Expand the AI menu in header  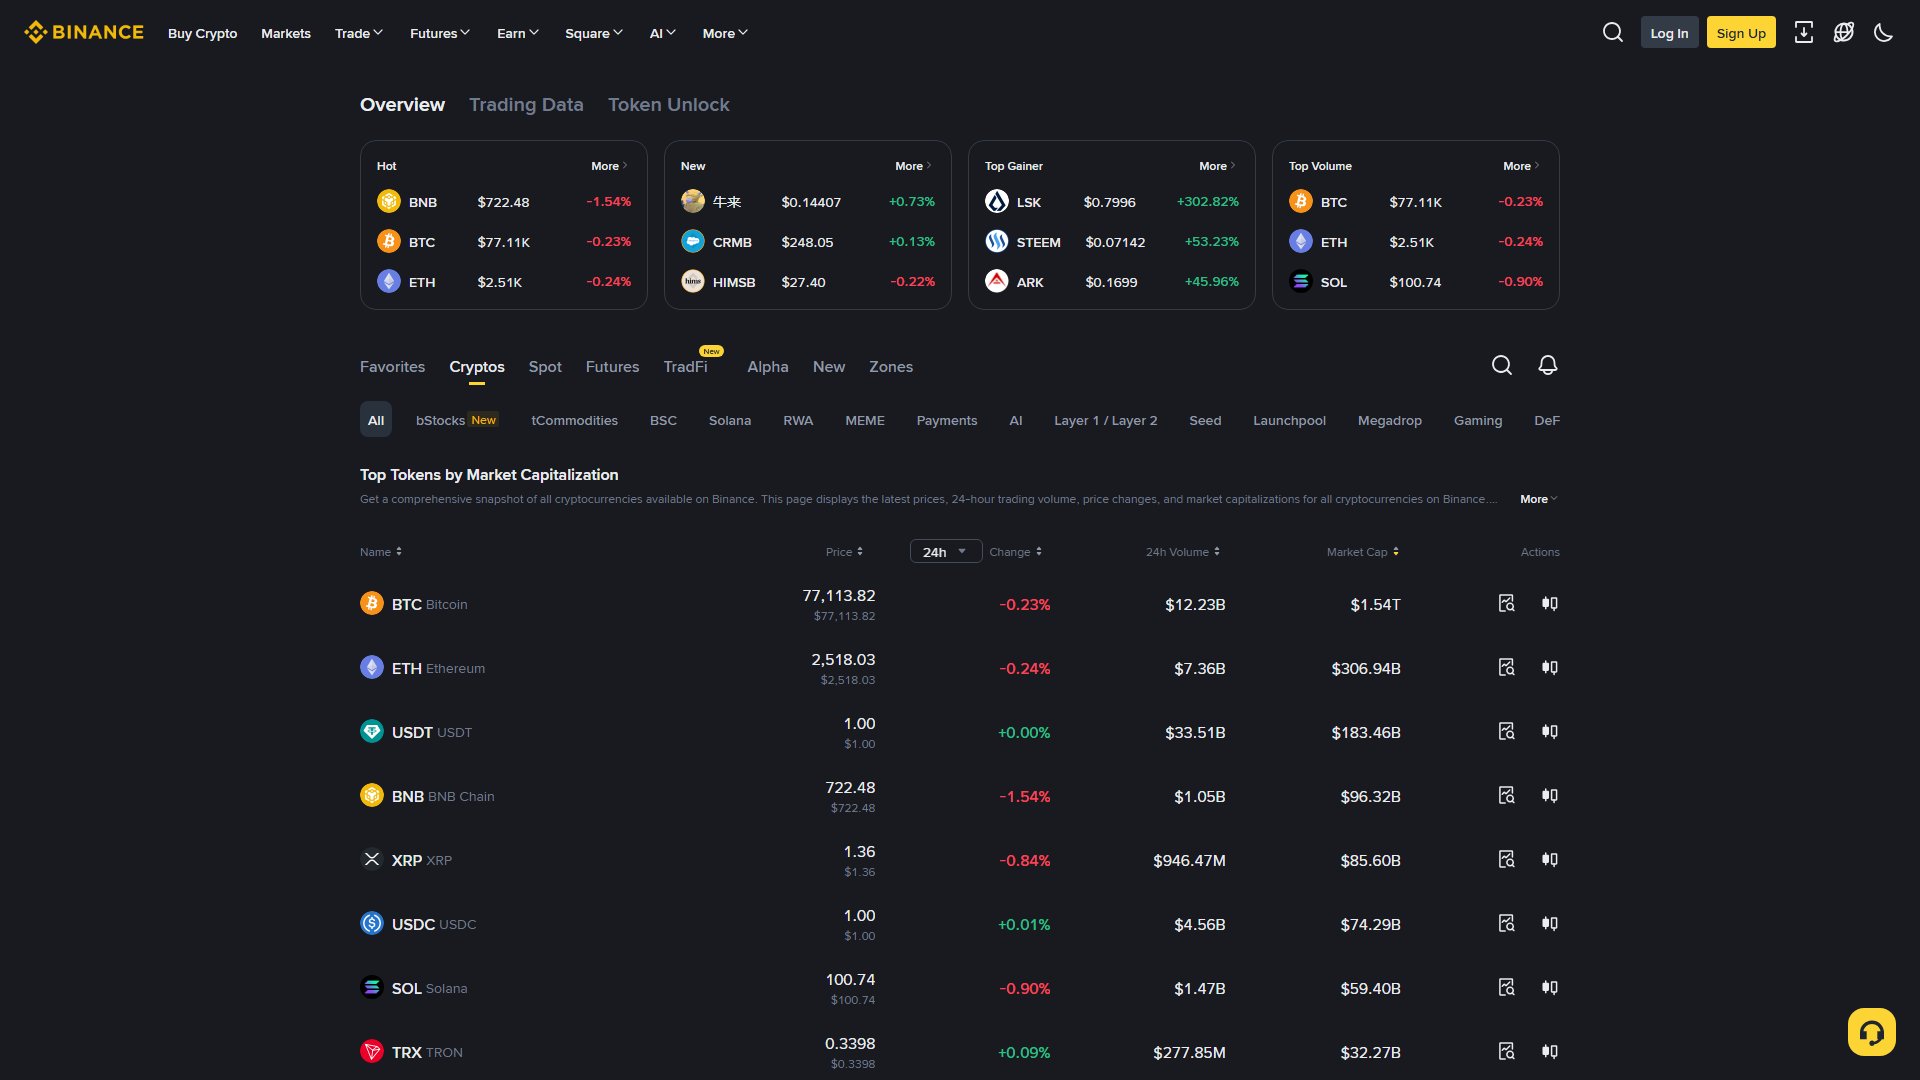(663, 33)
